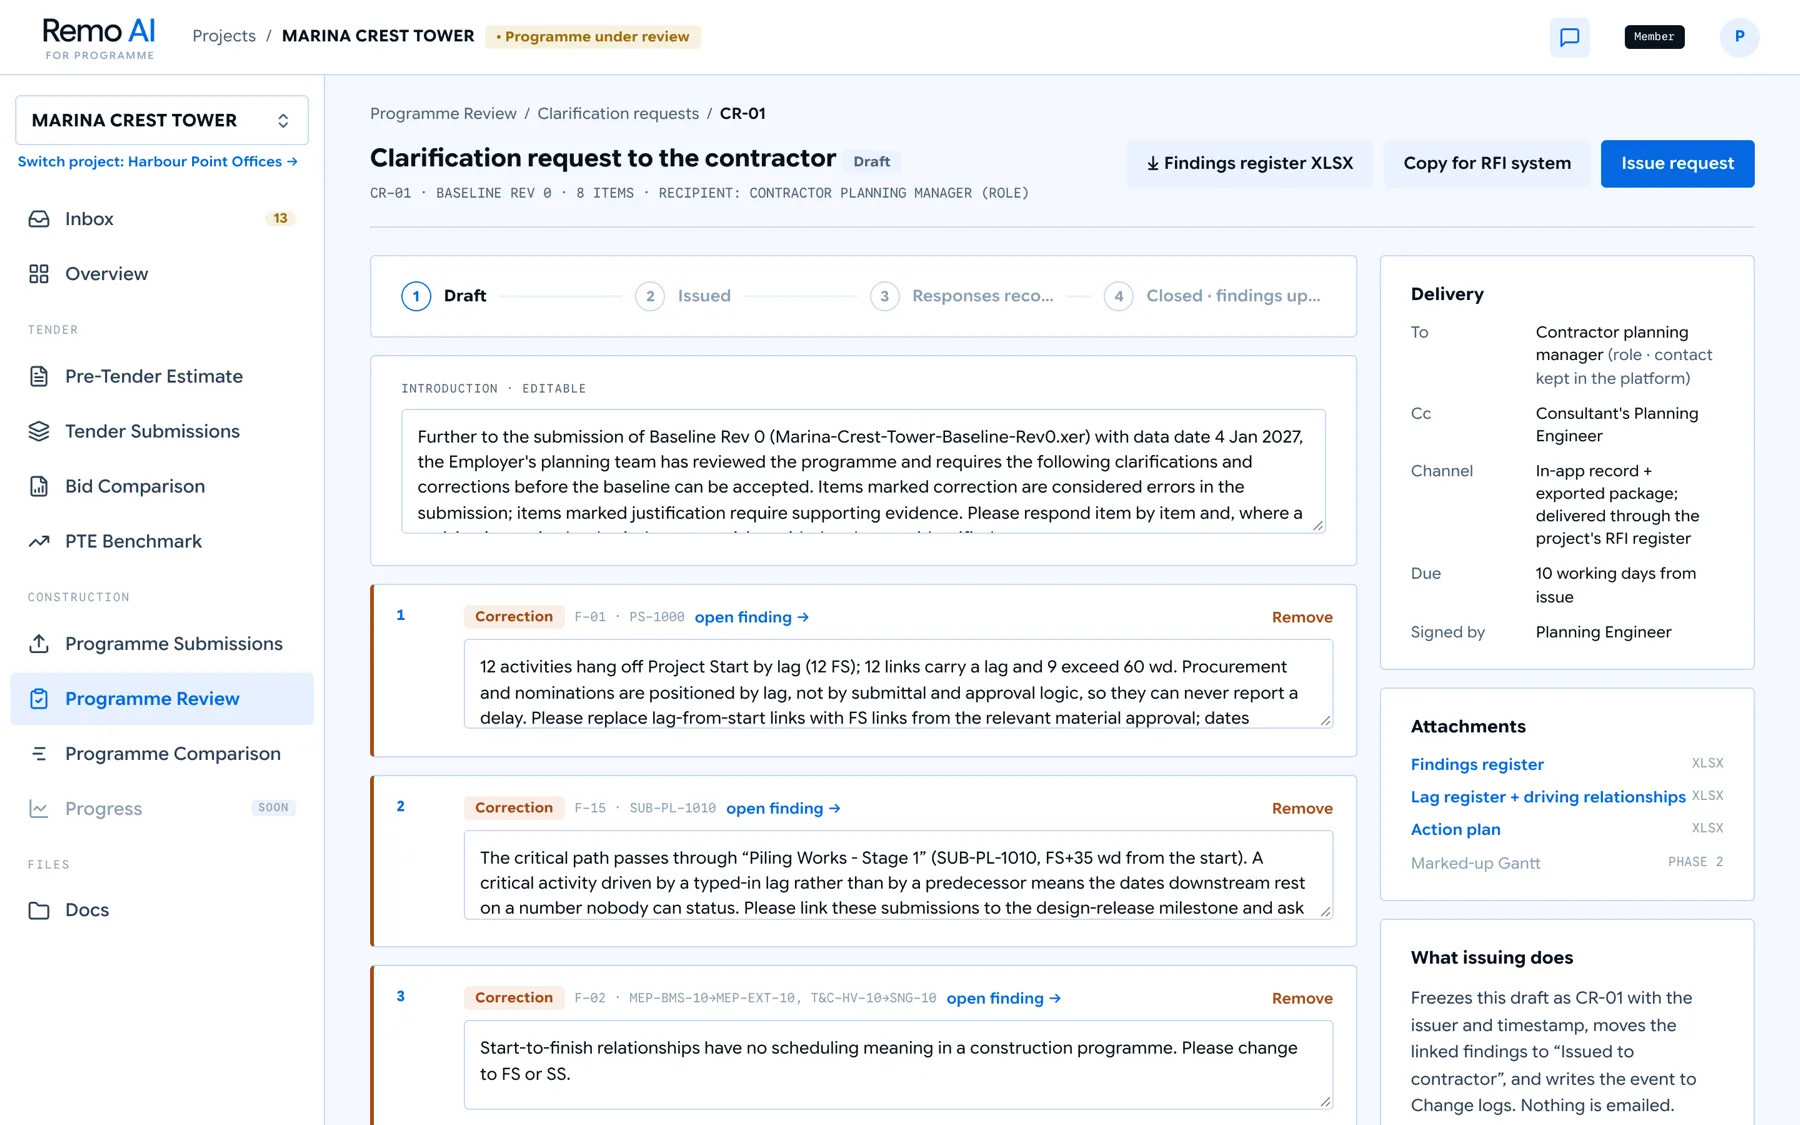Go to Projects breadcrumb in header
The height and width of the screenshot is (1125, 1800).
(224, 36)
